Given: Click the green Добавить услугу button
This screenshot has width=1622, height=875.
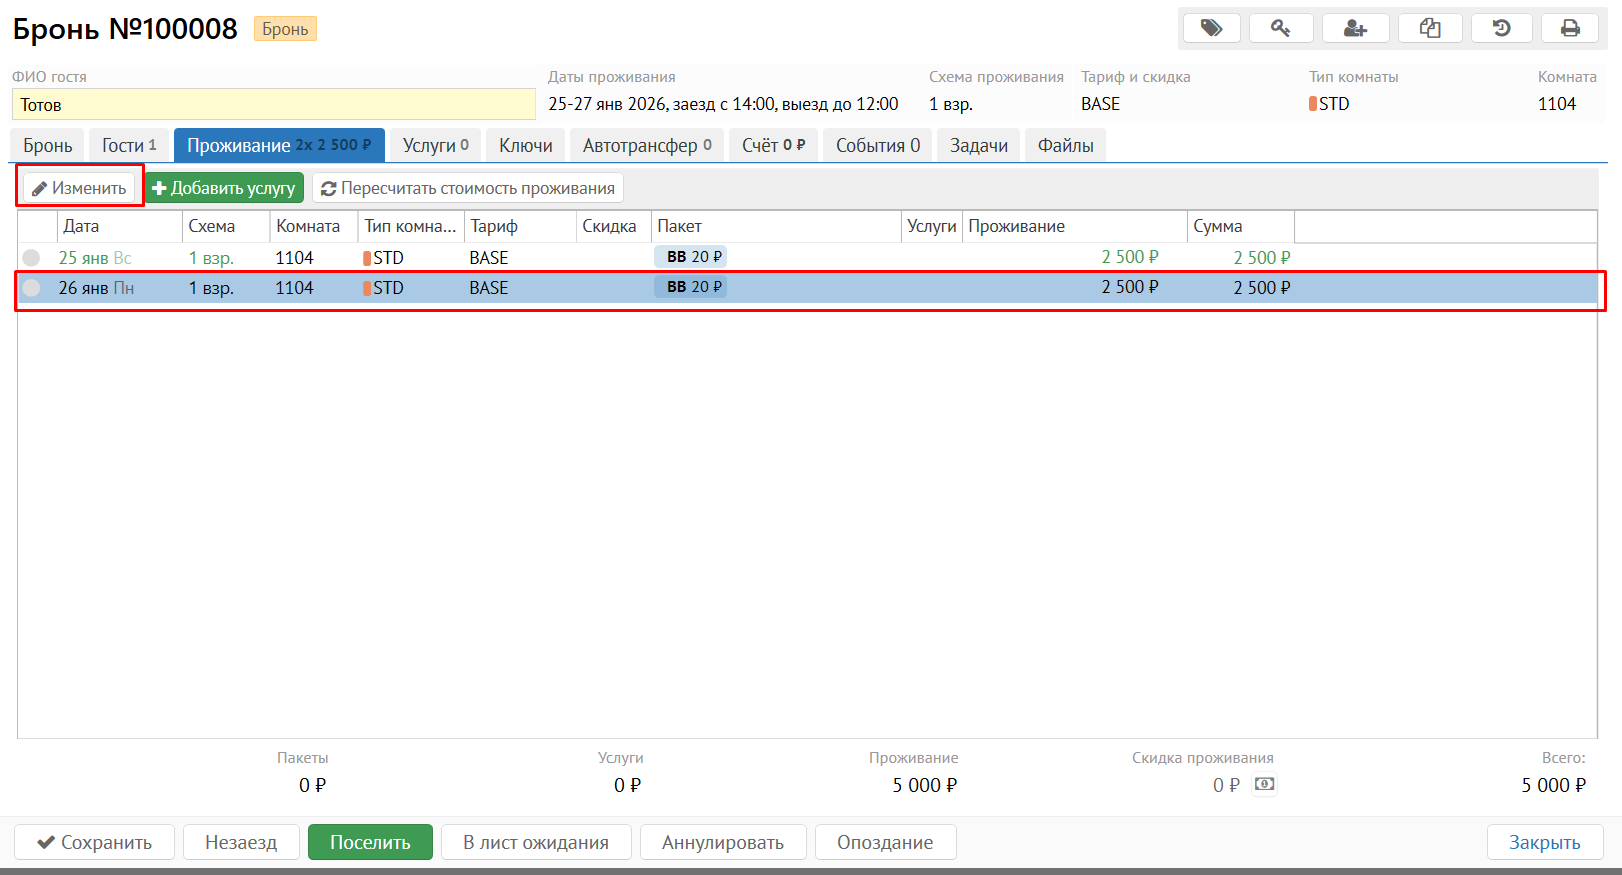Looking at the screenshot, I should pos(225,187).
